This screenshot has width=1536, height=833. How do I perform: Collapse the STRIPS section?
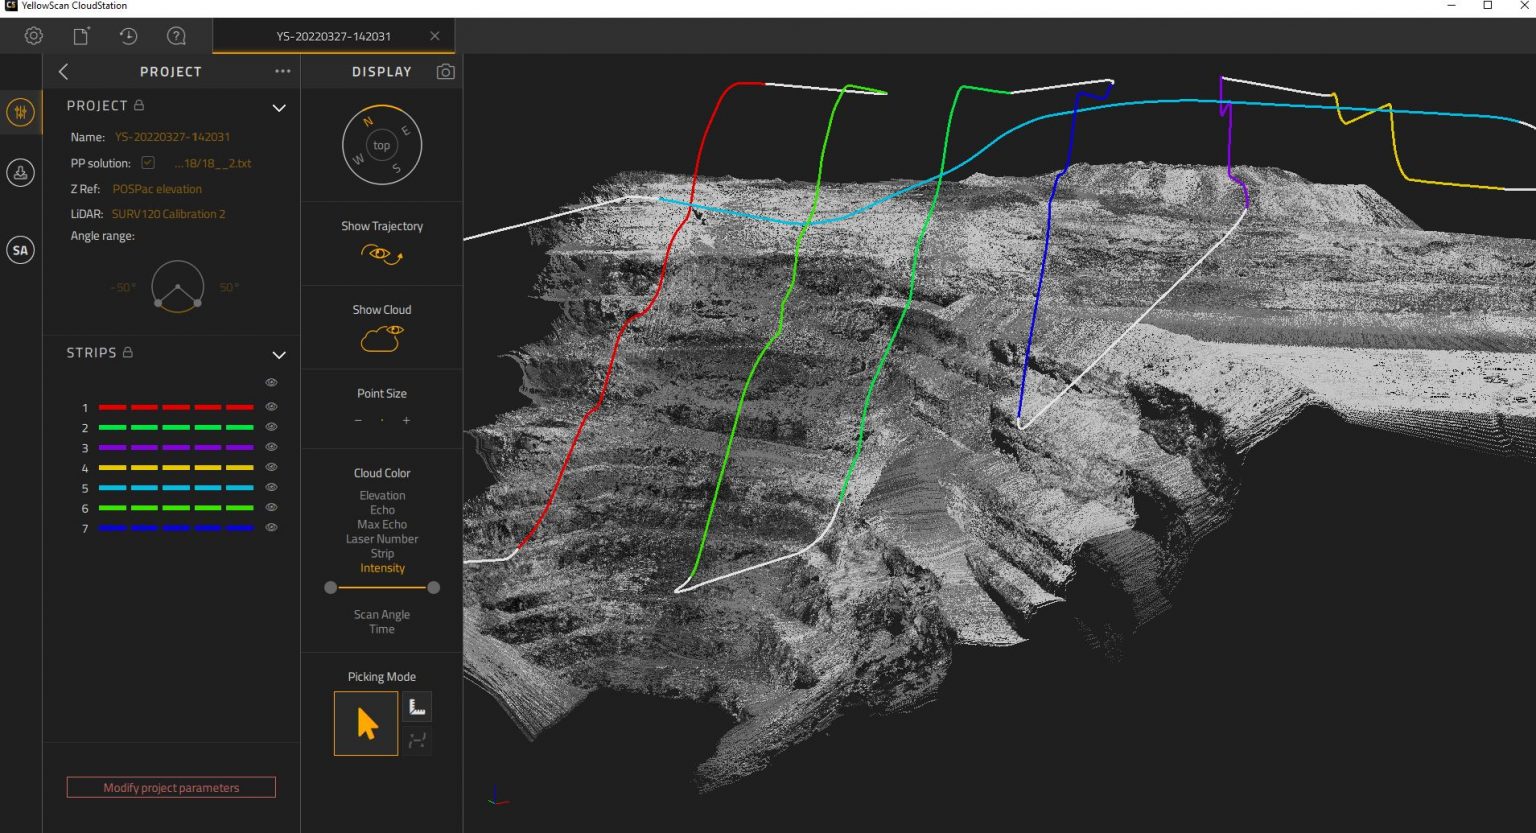click(x=280, y=355)
